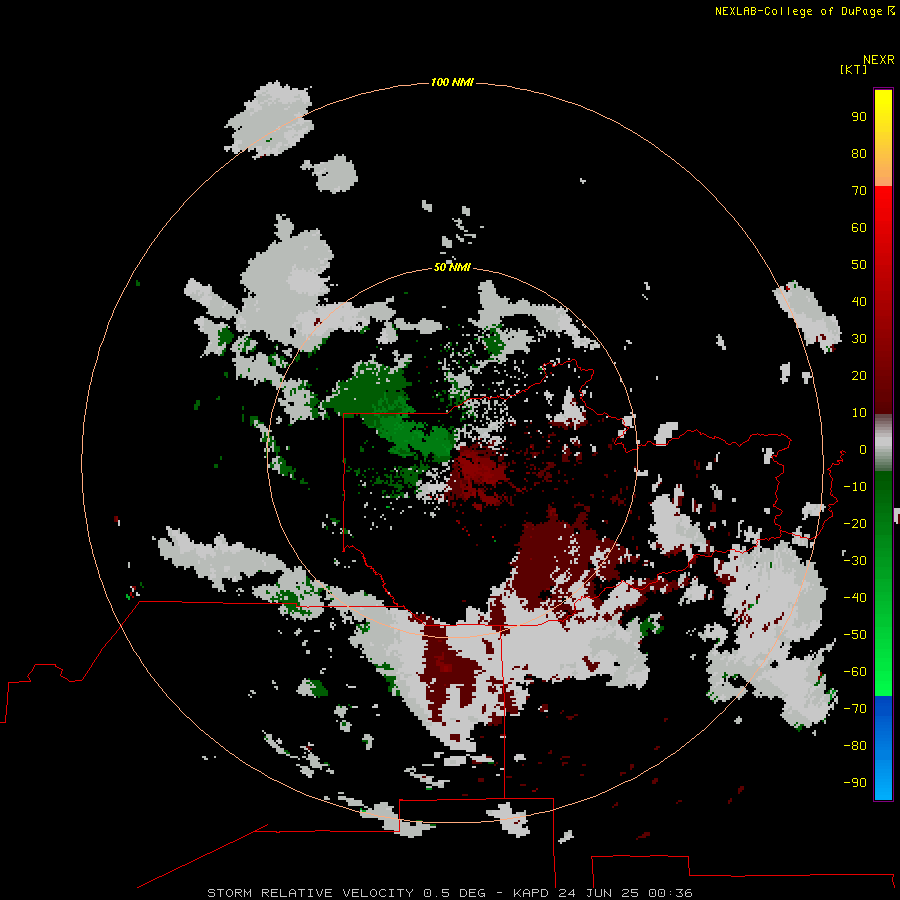Click the 100 NMI range ring label

452,82
